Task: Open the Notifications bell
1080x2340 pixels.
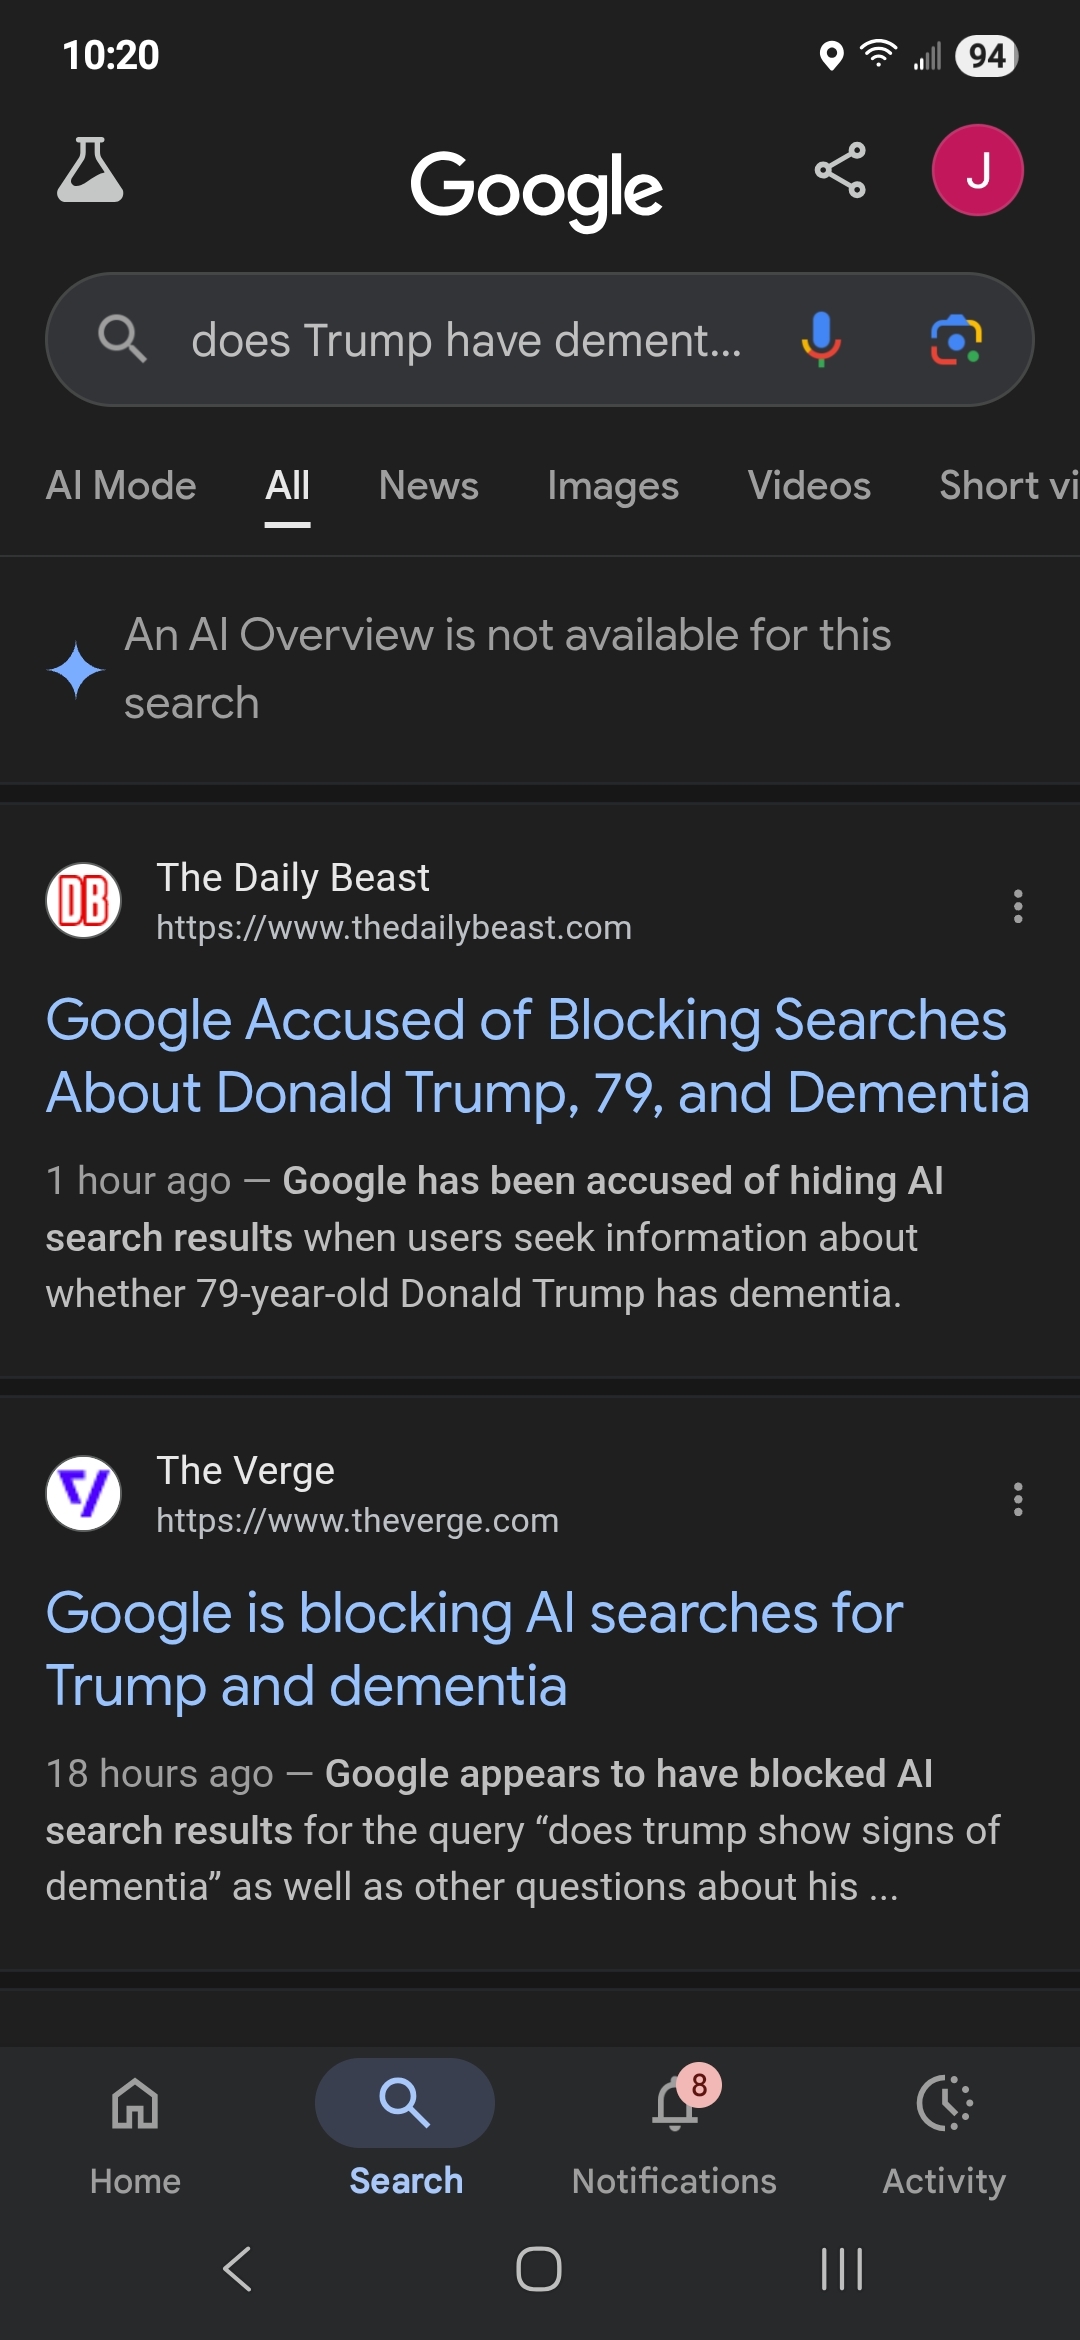Action: pos(675,2105)
